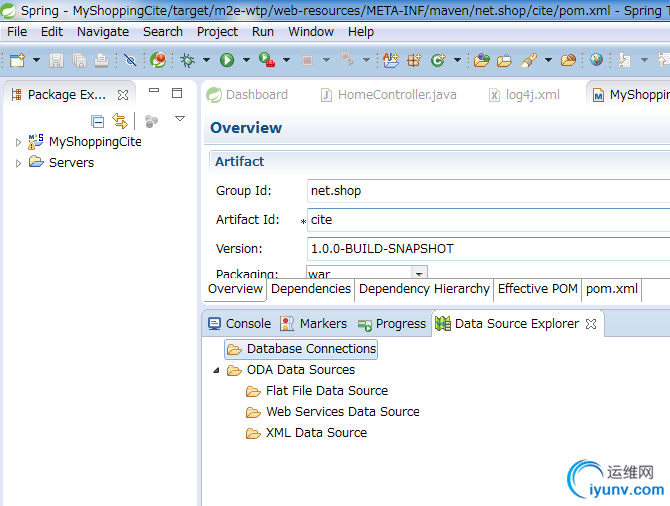The height and width of the screenshot is (506, 670).
Task: Switch to the Dependencies POM tab
Action: (x=311, y=289)
